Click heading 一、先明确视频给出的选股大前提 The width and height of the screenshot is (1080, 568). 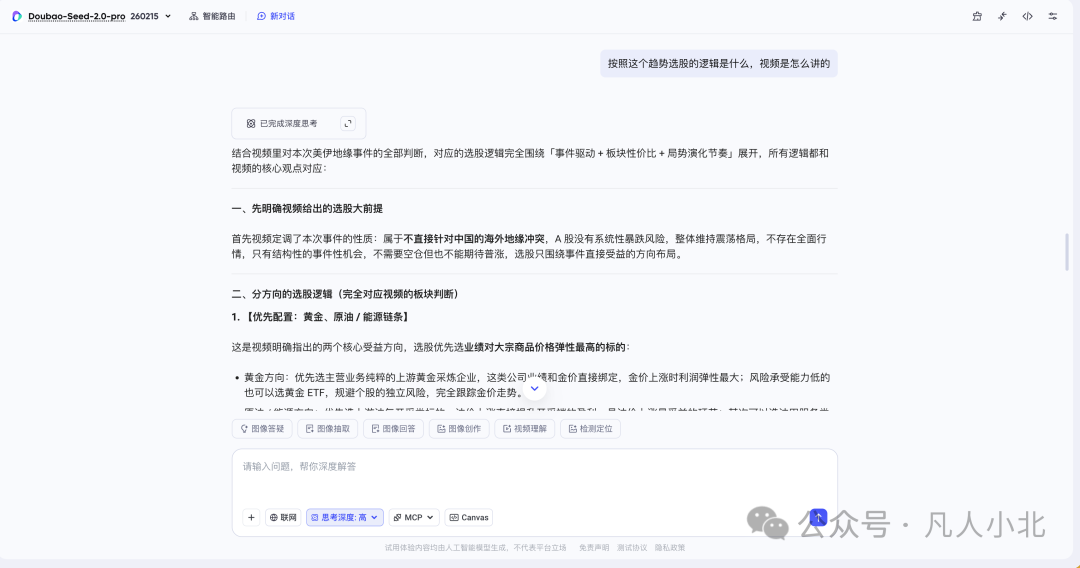(307, 208)
